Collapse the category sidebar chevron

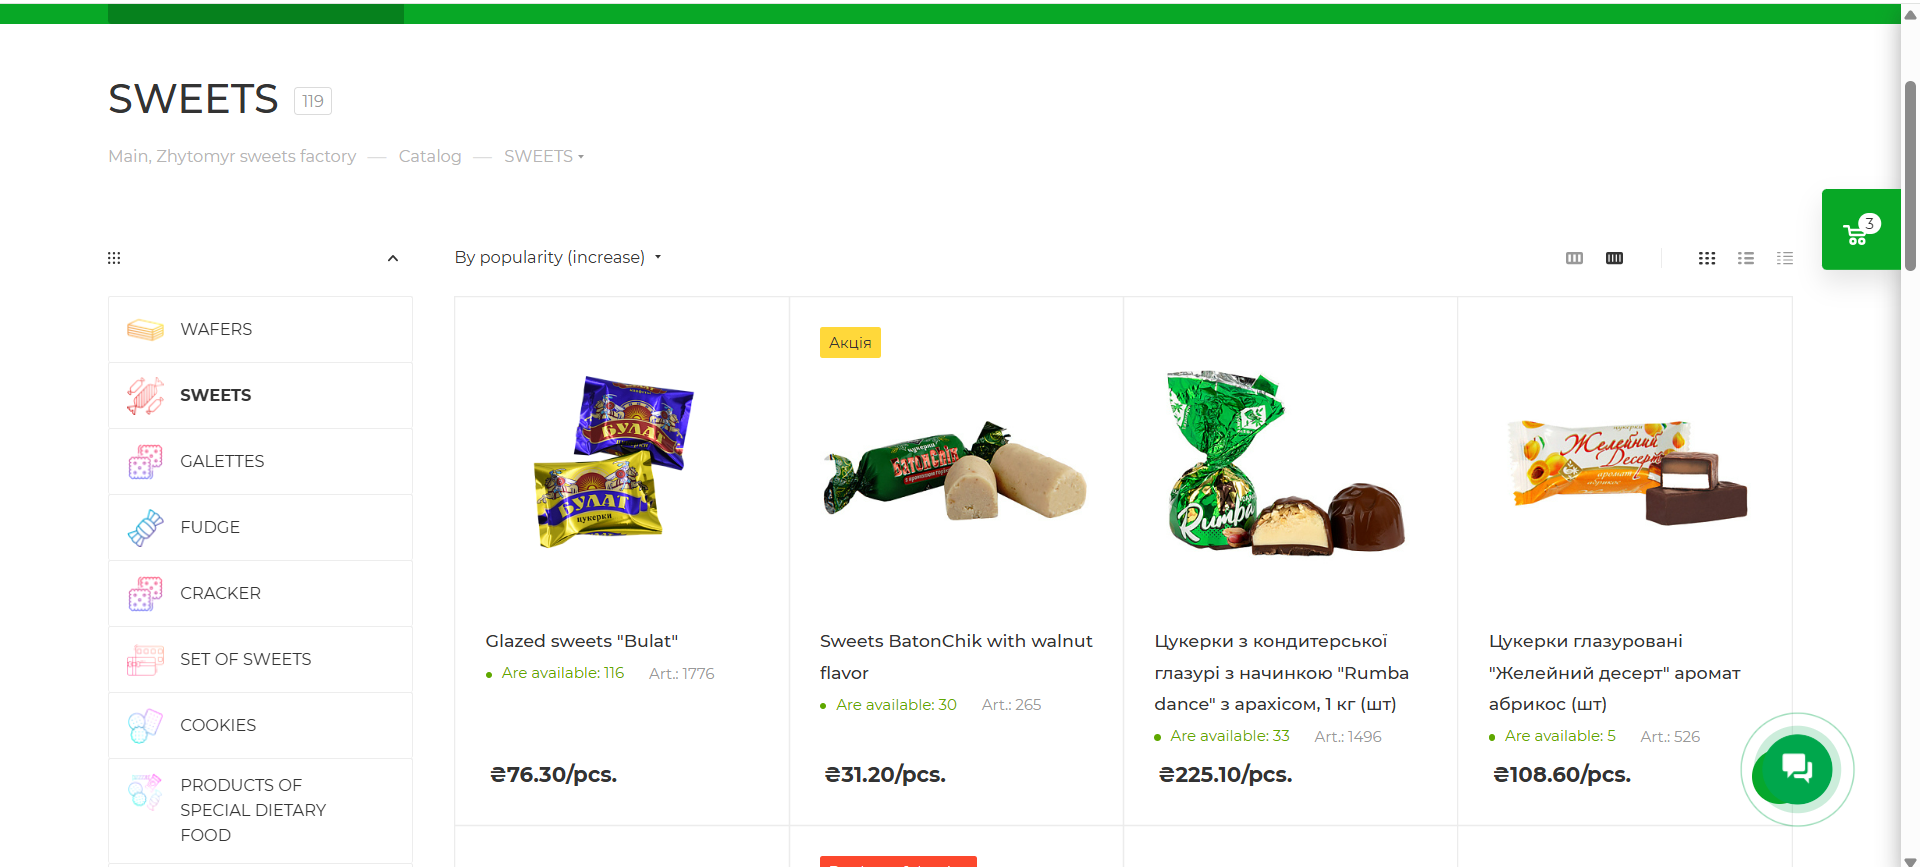pyautogui.click(x=393, y=258)
